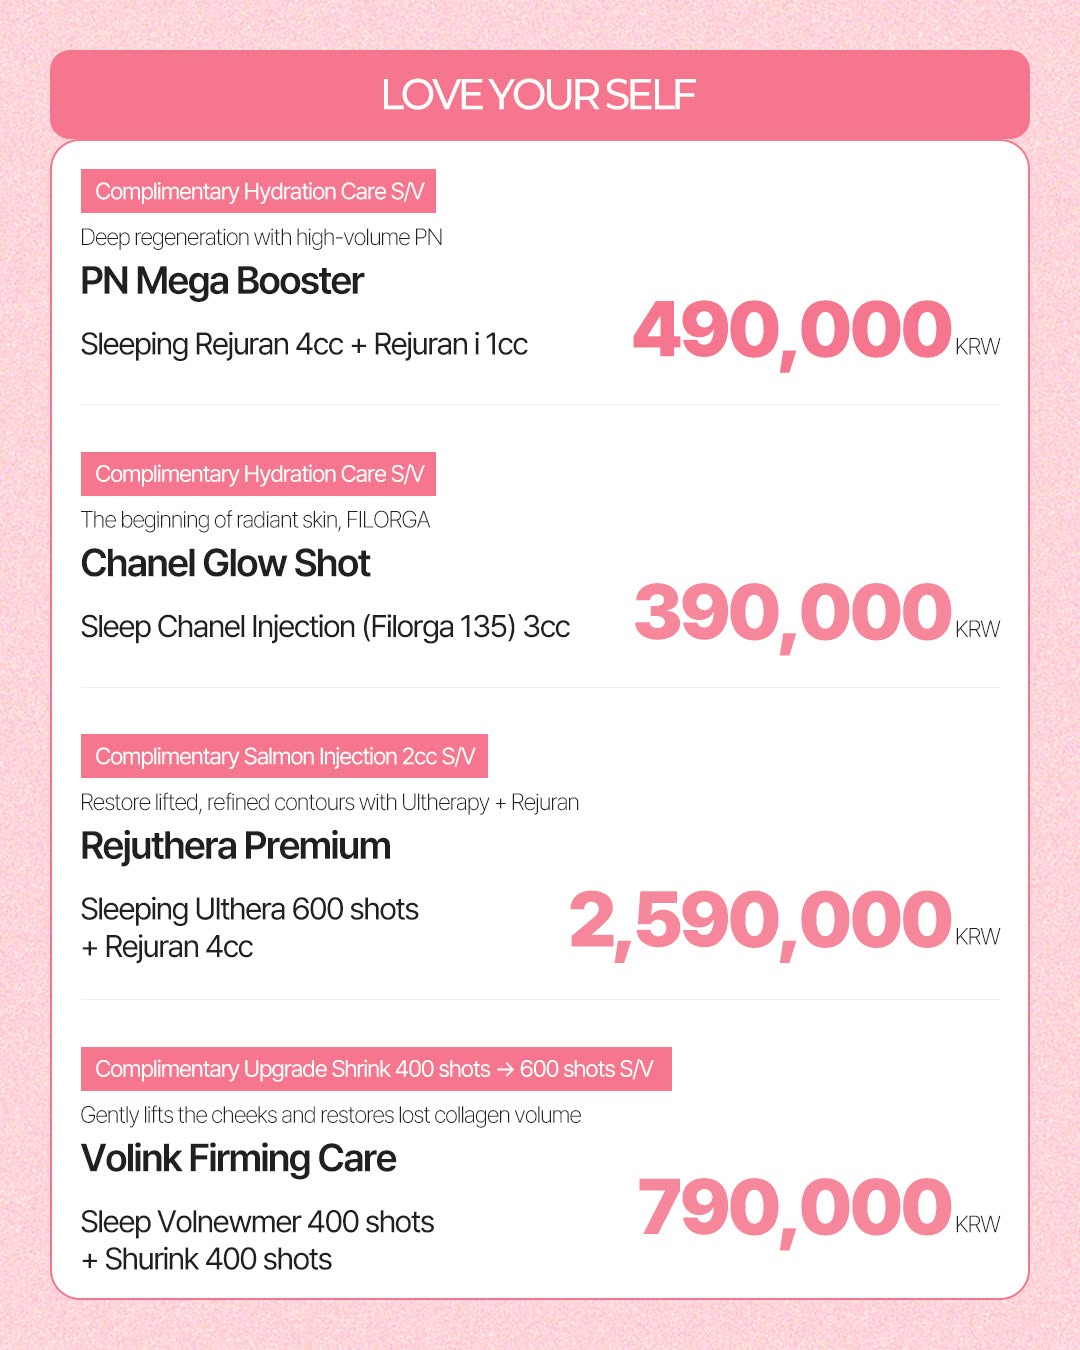Select the Rejuthera Premium title
This screenshot has width=1080, height=1350.
point(235,846)
